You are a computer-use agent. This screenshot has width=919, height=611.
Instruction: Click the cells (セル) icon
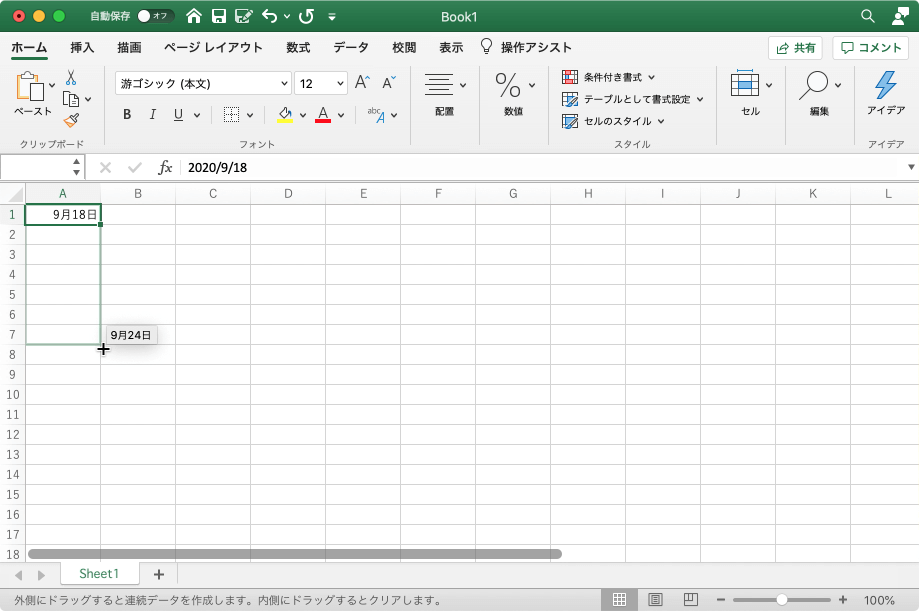tap(745, 83)
